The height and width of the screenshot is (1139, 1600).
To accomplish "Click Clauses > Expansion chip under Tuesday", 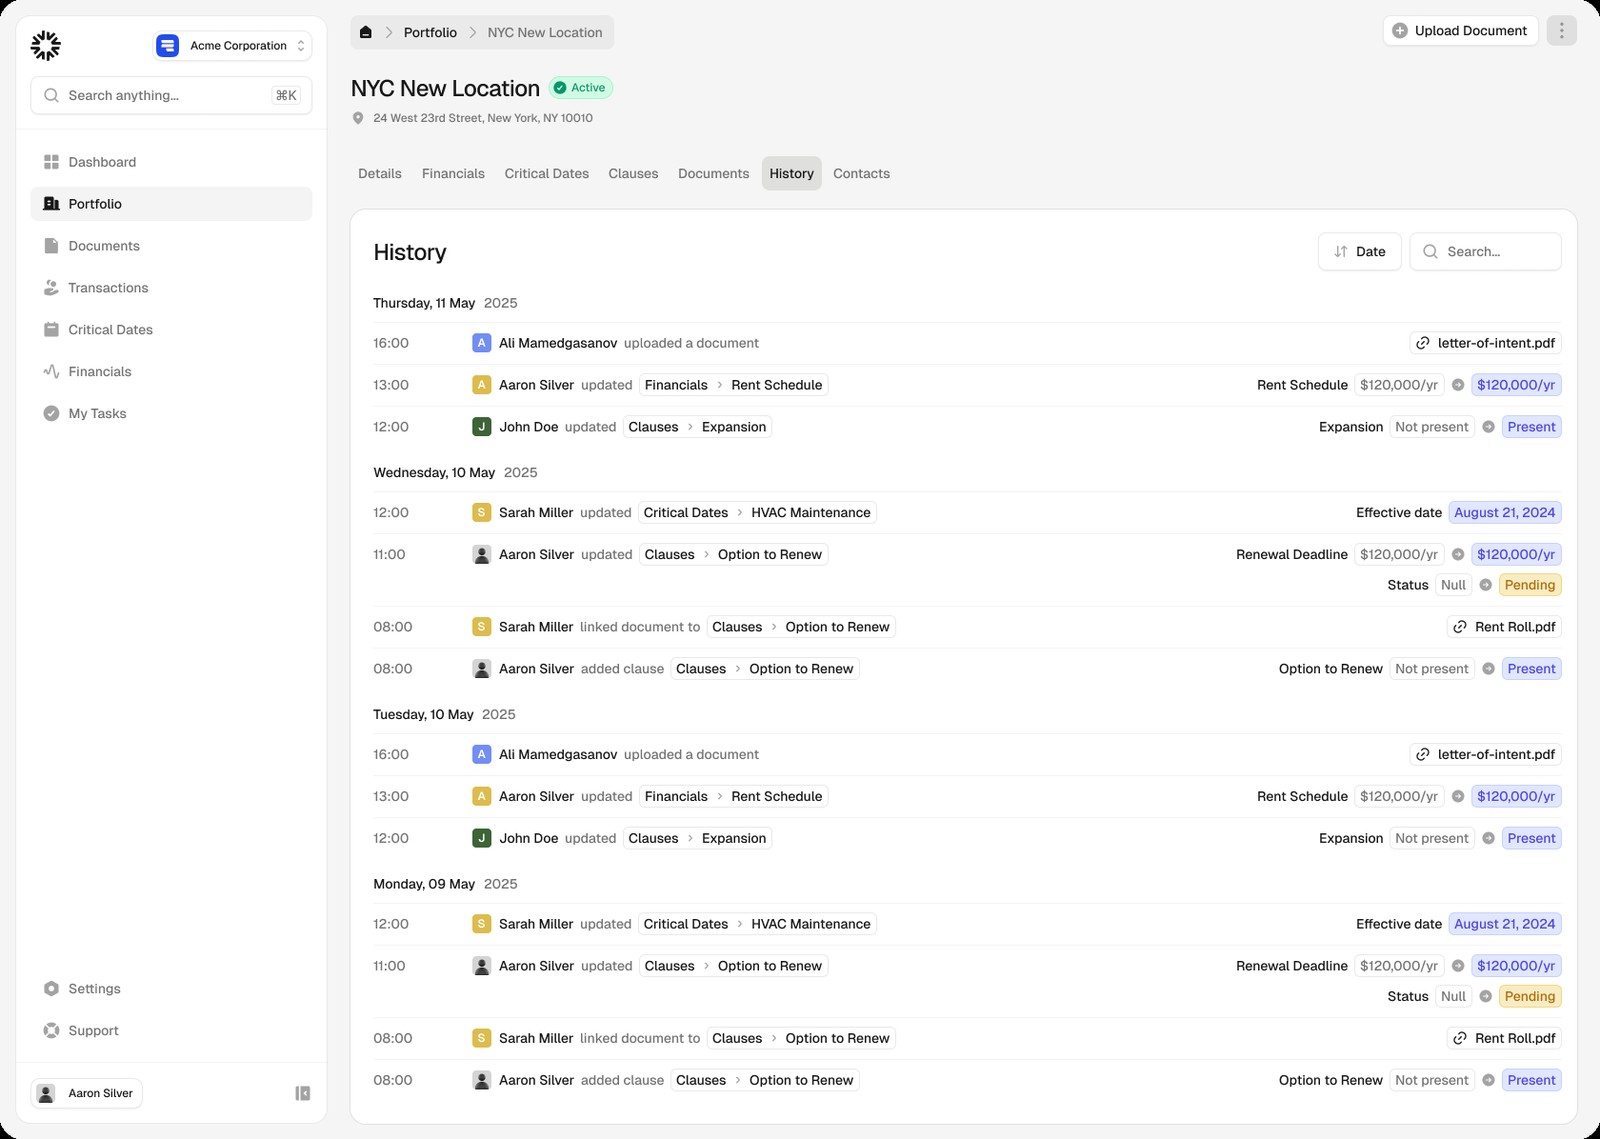I will pos(697,839).
